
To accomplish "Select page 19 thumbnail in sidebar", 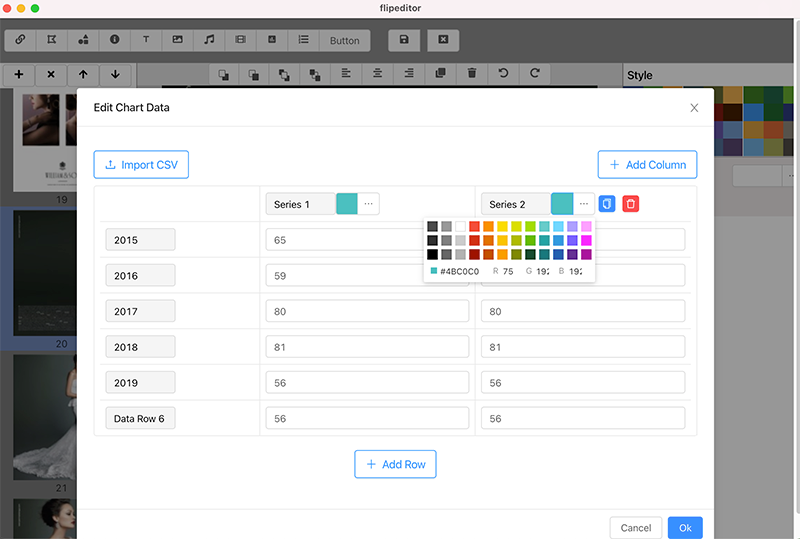I will coord(45,142).
